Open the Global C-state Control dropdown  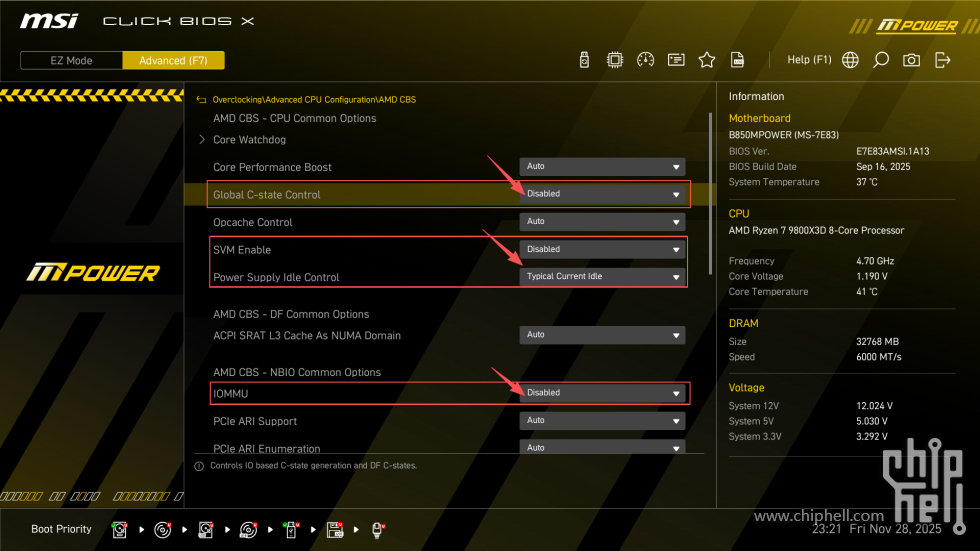[x=603, y=194]
